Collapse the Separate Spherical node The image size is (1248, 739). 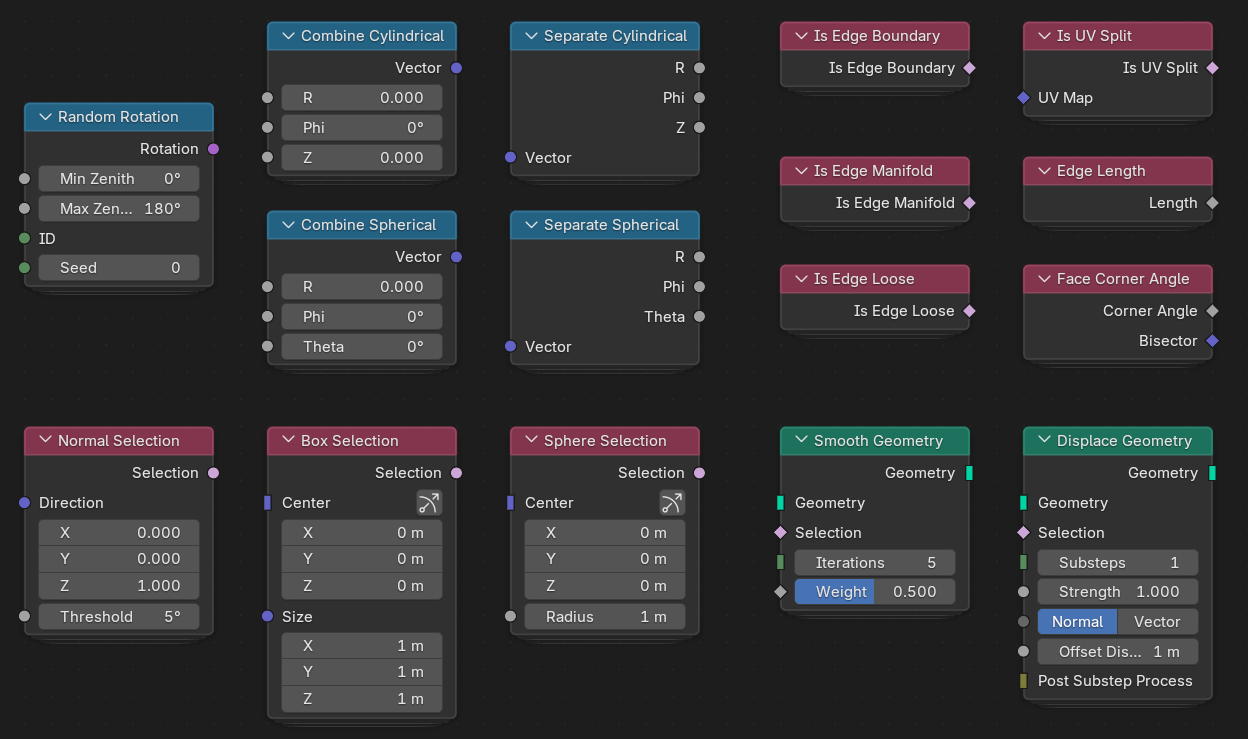531,225
